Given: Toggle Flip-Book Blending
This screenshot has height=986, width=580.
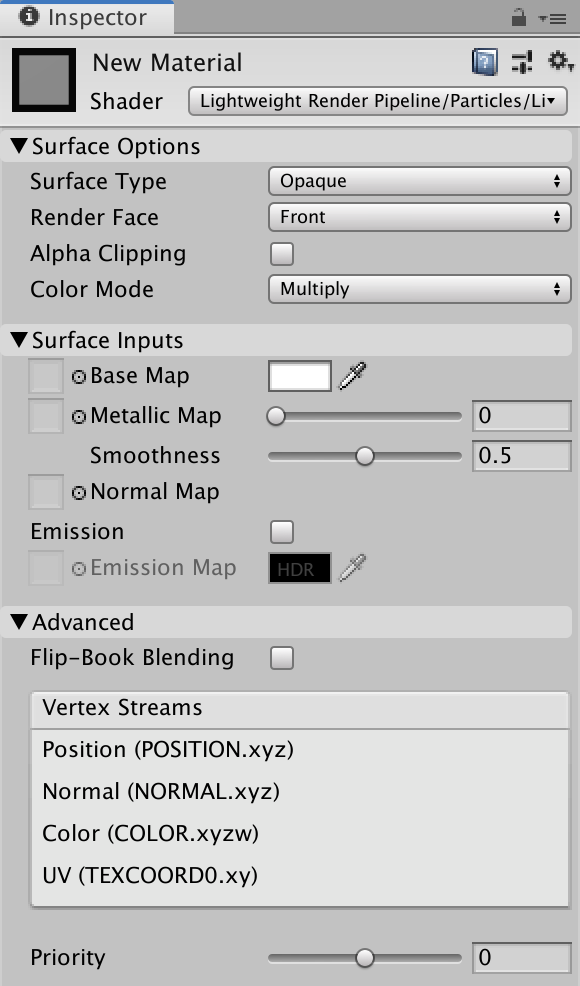Looking at the screenshot, I should click(283, 657).
